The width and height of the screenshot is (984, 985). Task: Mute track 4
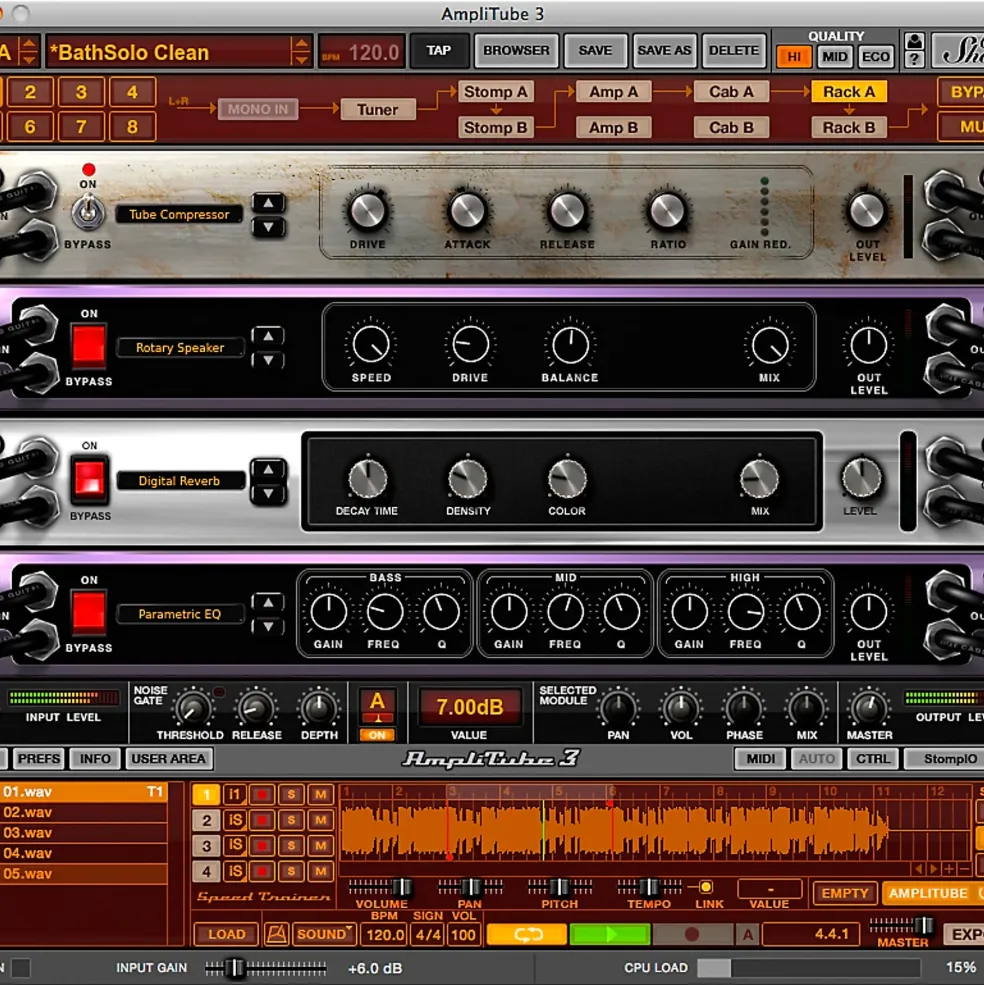coord(320,871)
